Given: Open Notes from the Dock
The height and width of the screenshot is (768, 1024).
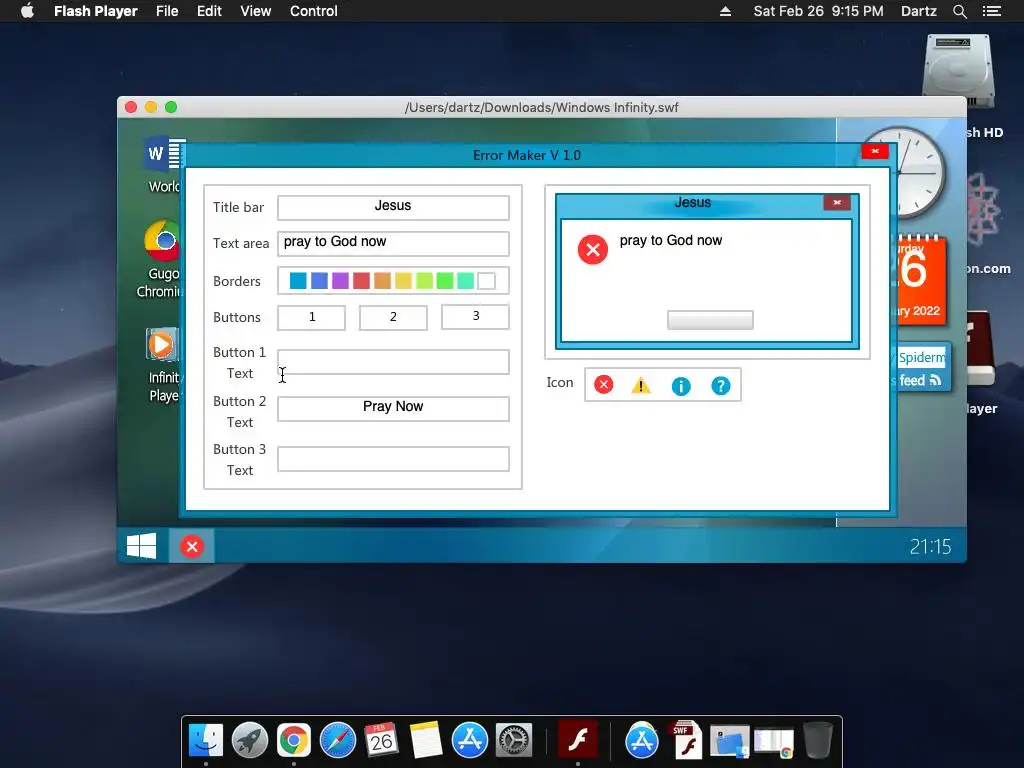Looking at the screenshot, I should point(426,741).
